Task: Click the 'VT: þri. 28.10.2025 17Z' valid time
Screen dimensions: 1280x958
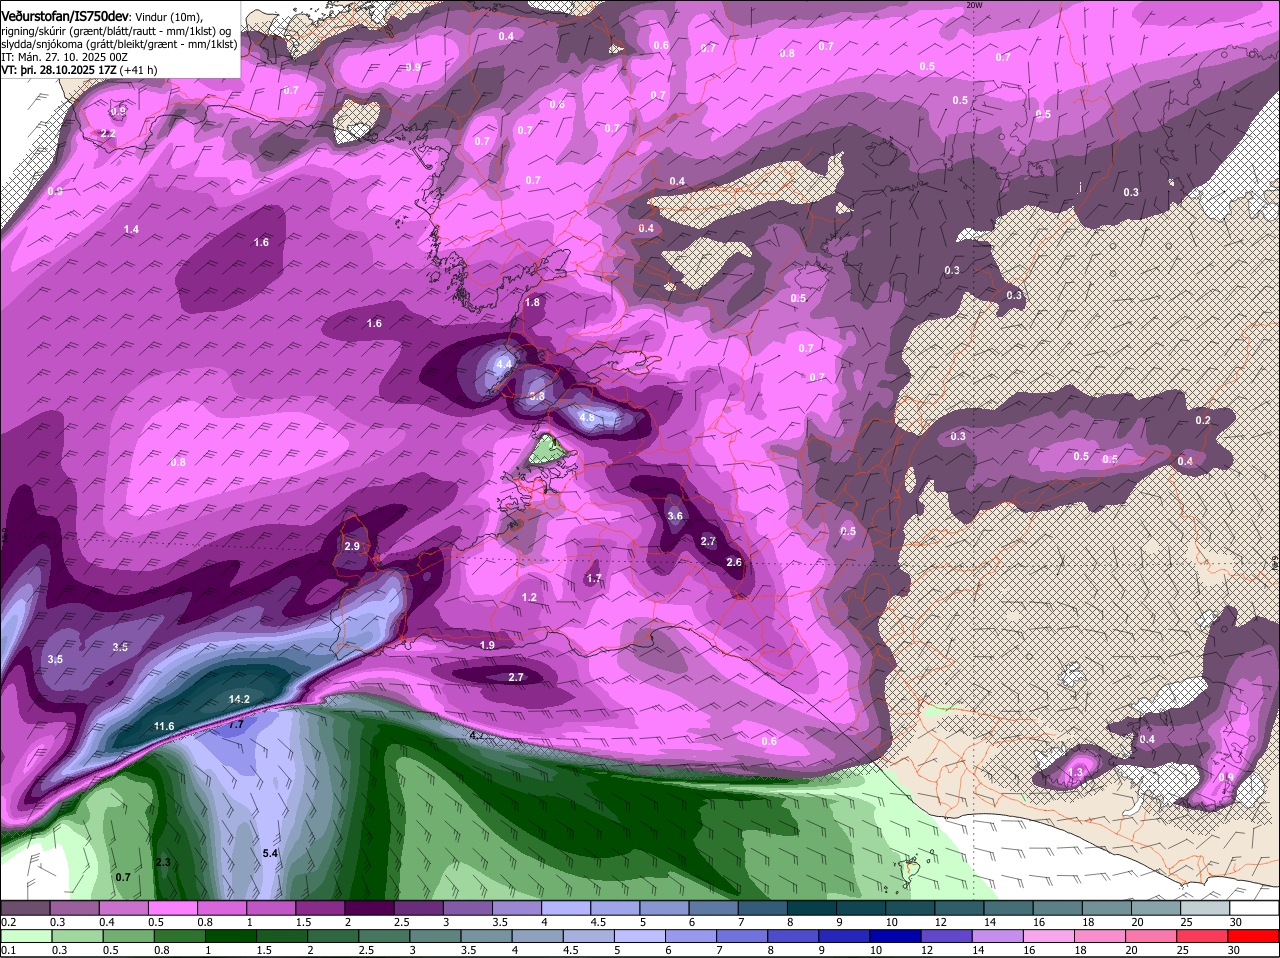Action: click(x=58, y=70)
